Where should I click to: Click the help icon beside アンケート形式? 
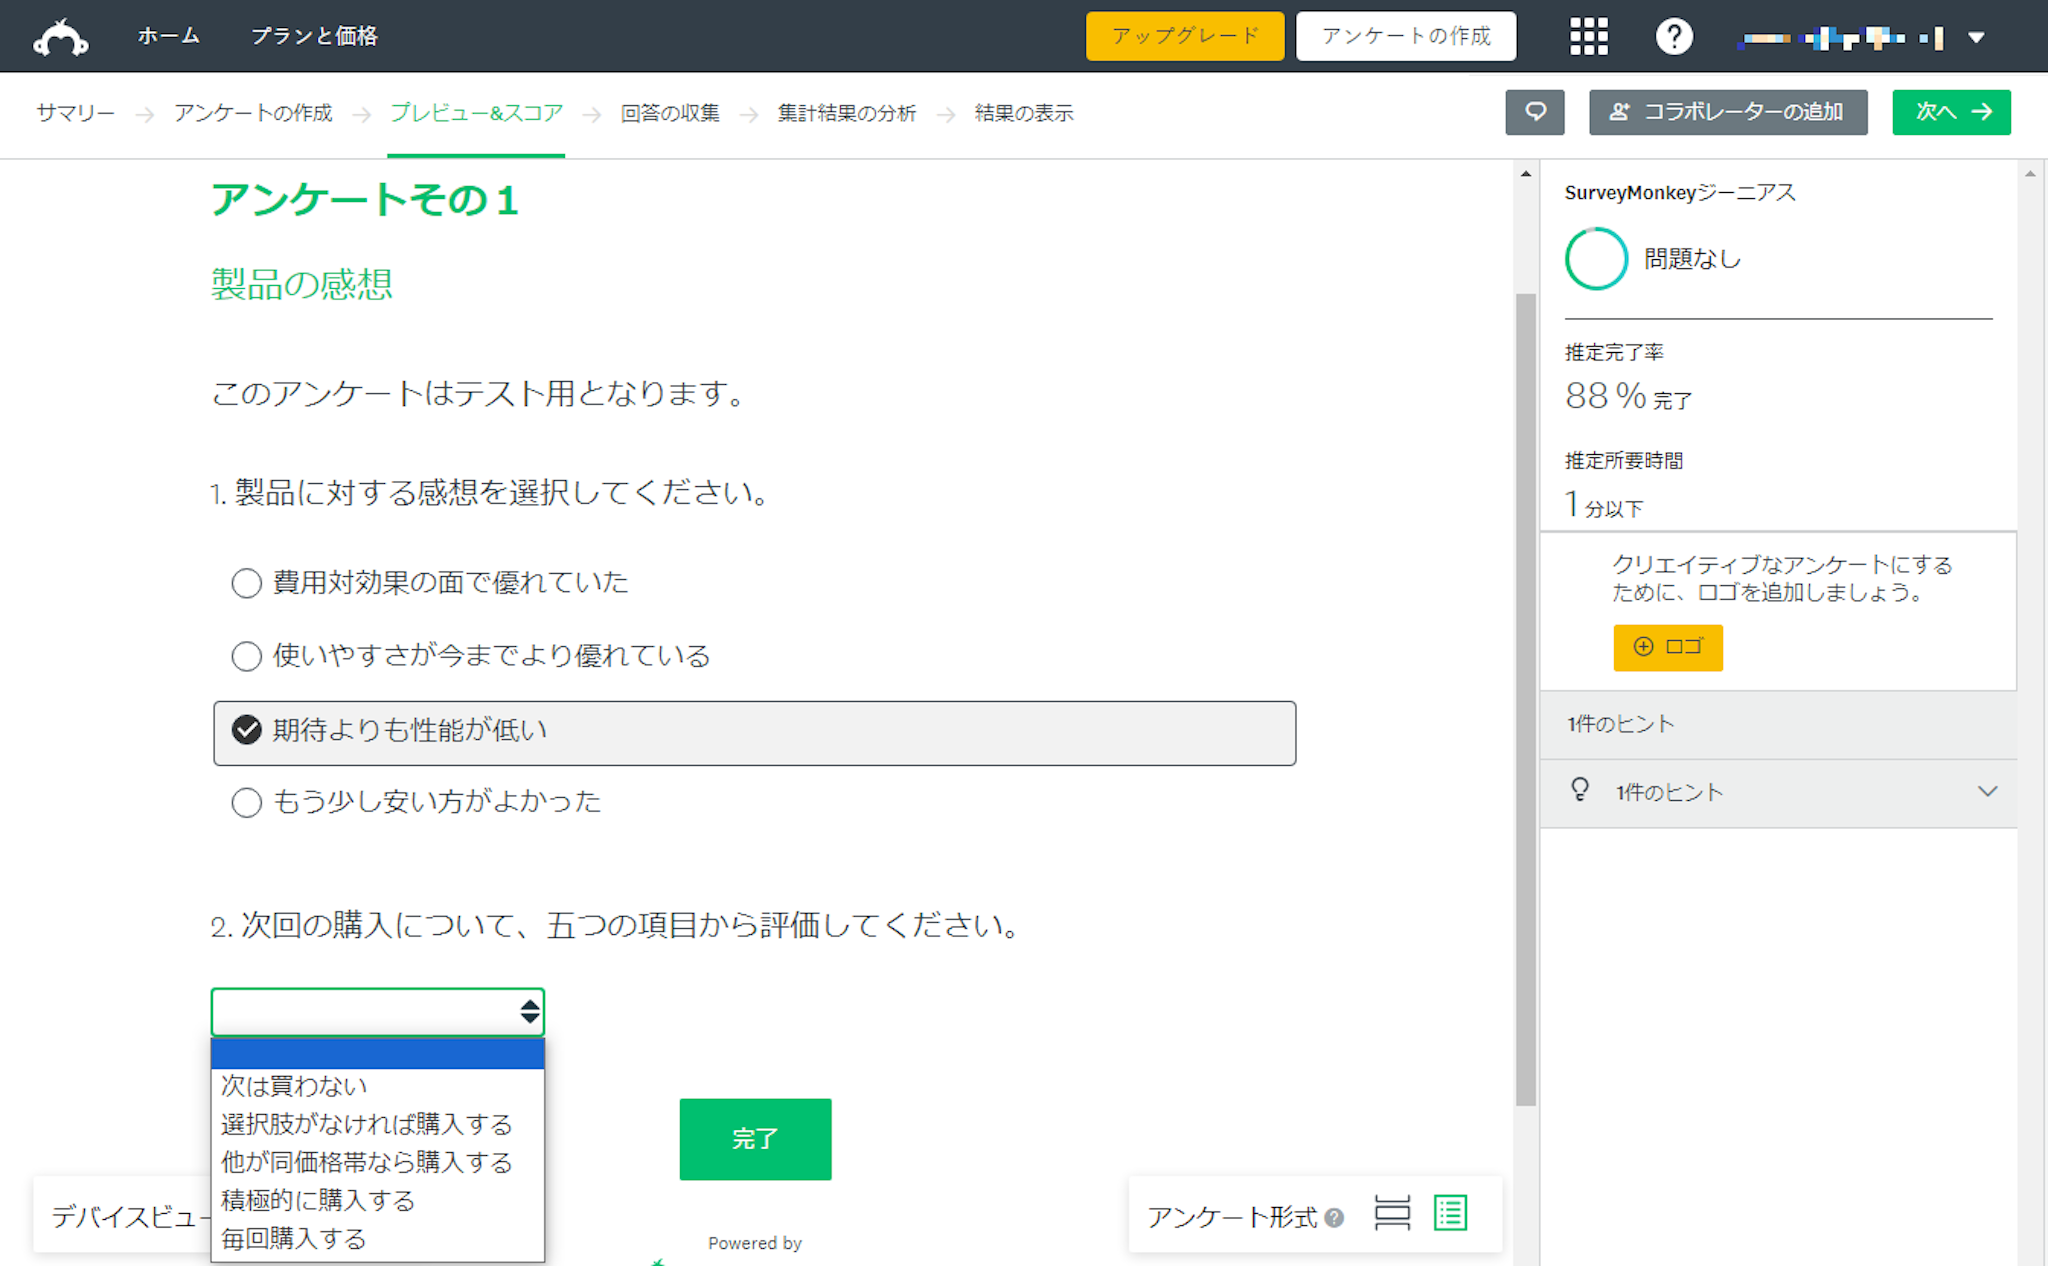tap(1334, 1217)
